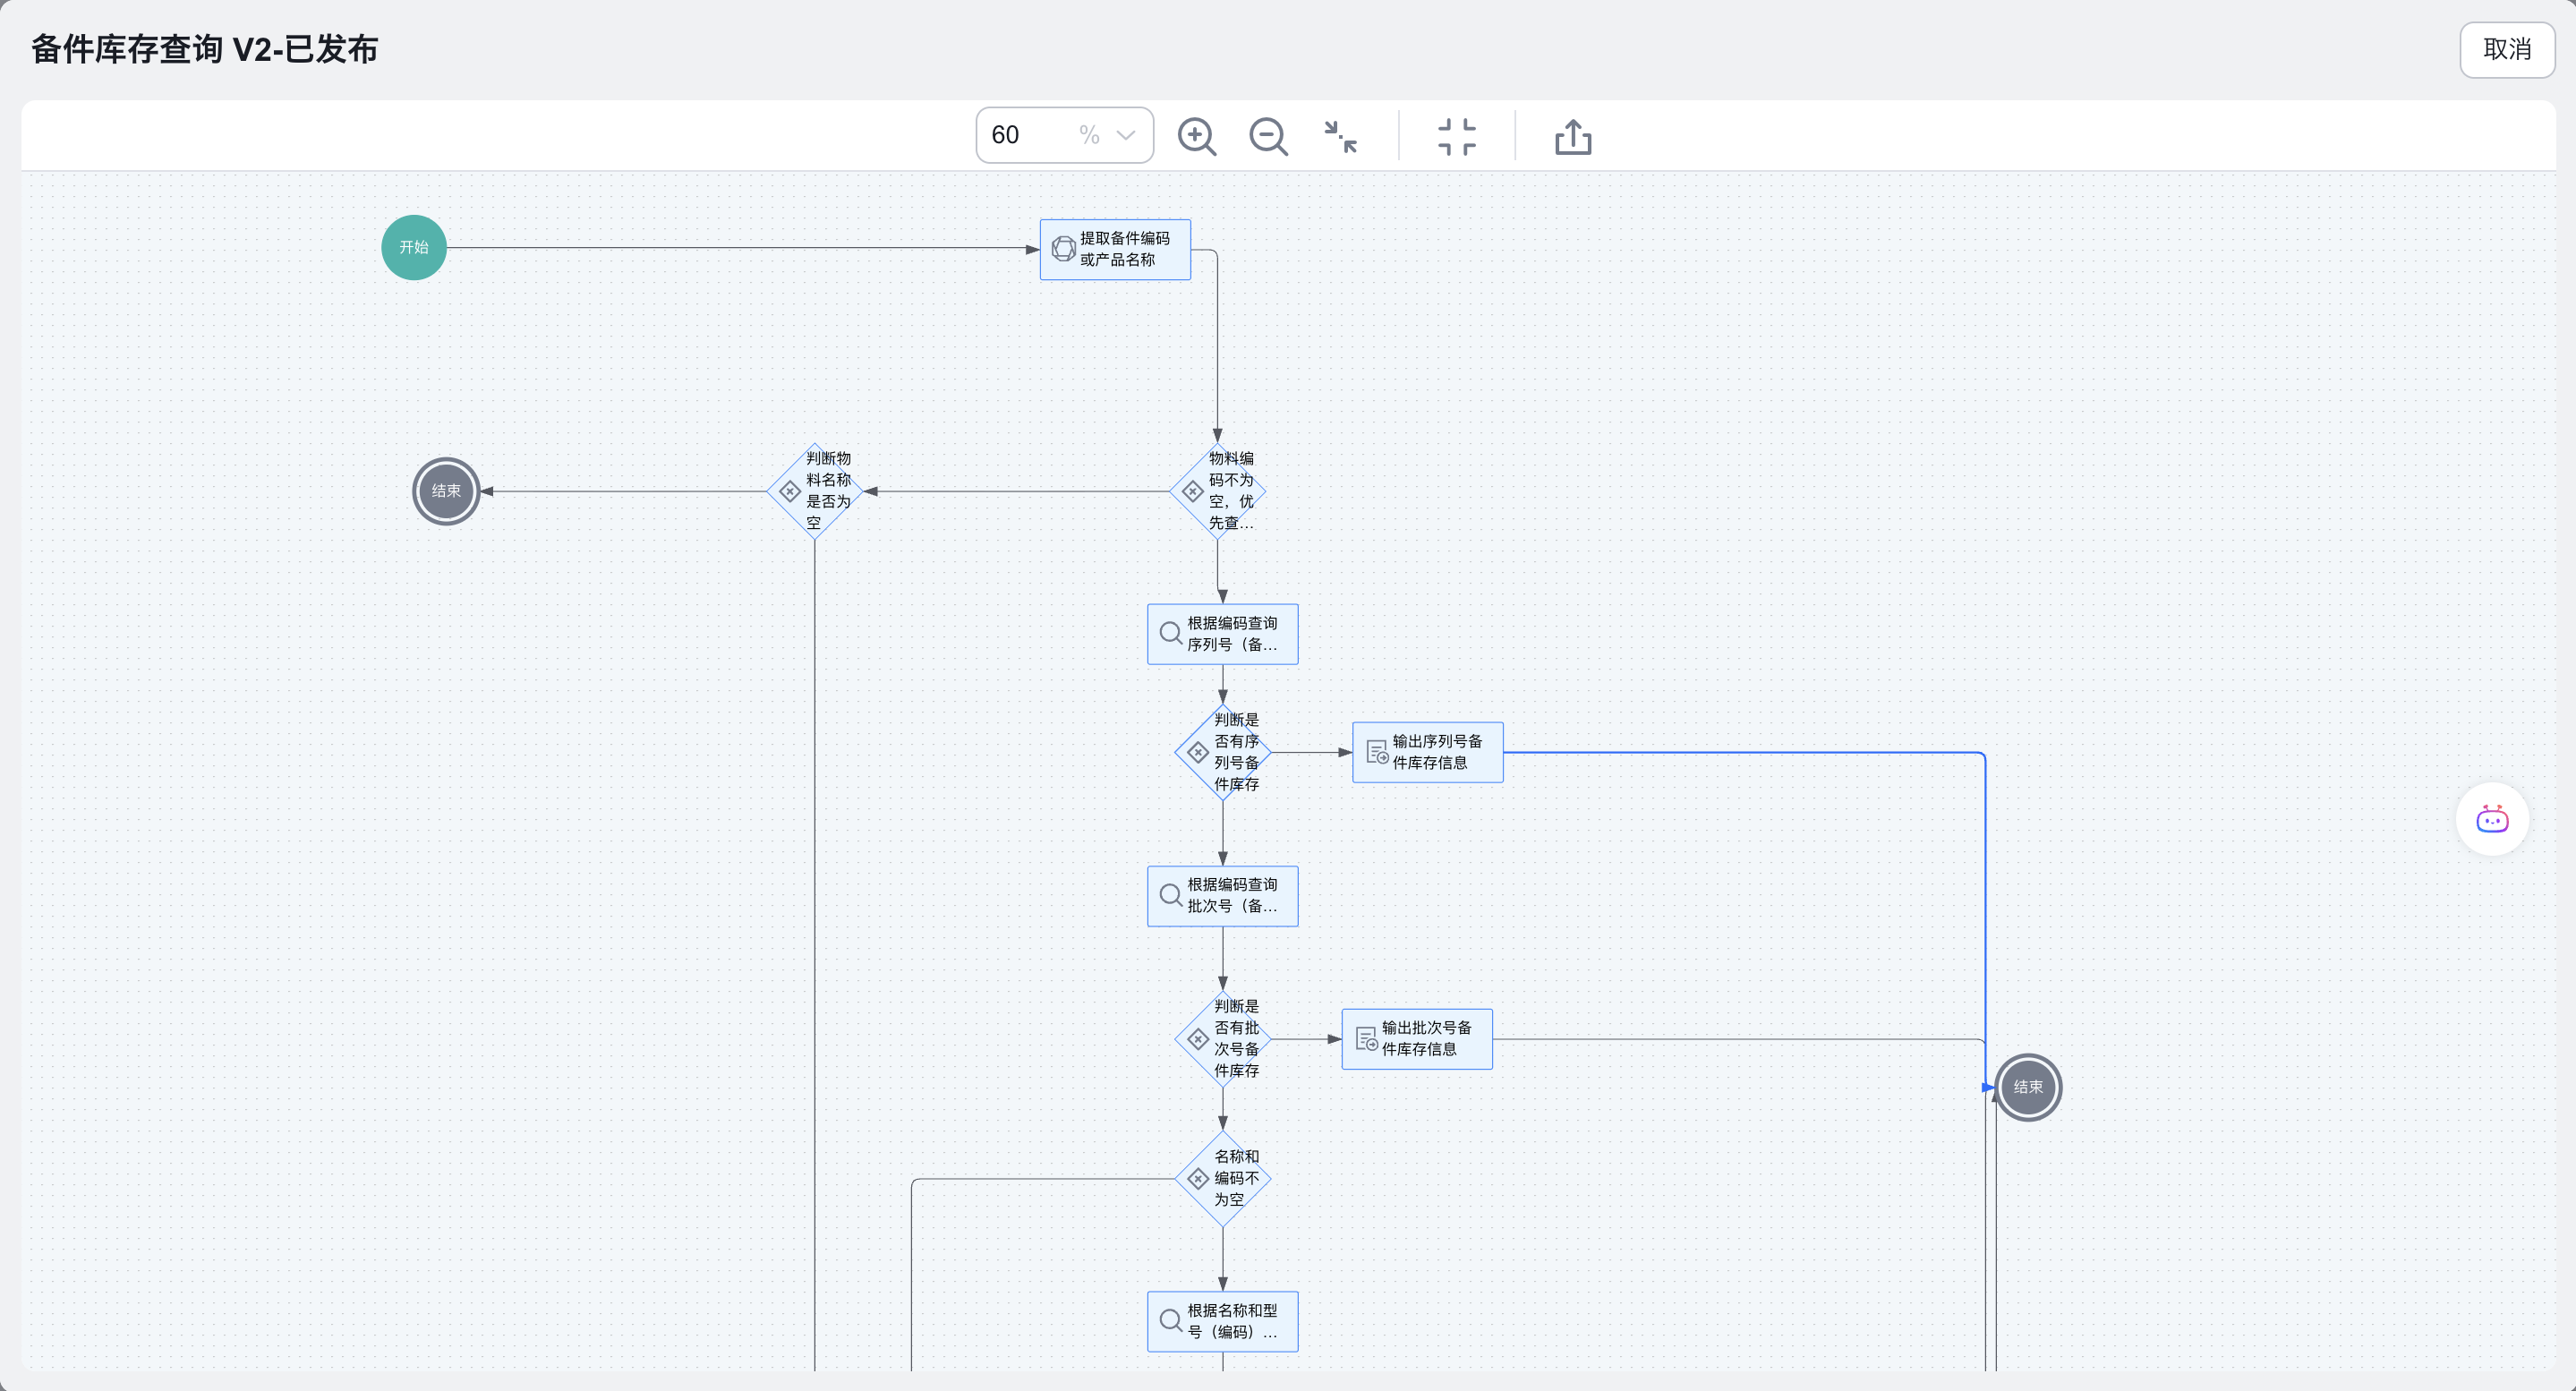Click the zoom in magnifier icon
This screenshot has width=2576, height=1391.
click(1196, 136)
